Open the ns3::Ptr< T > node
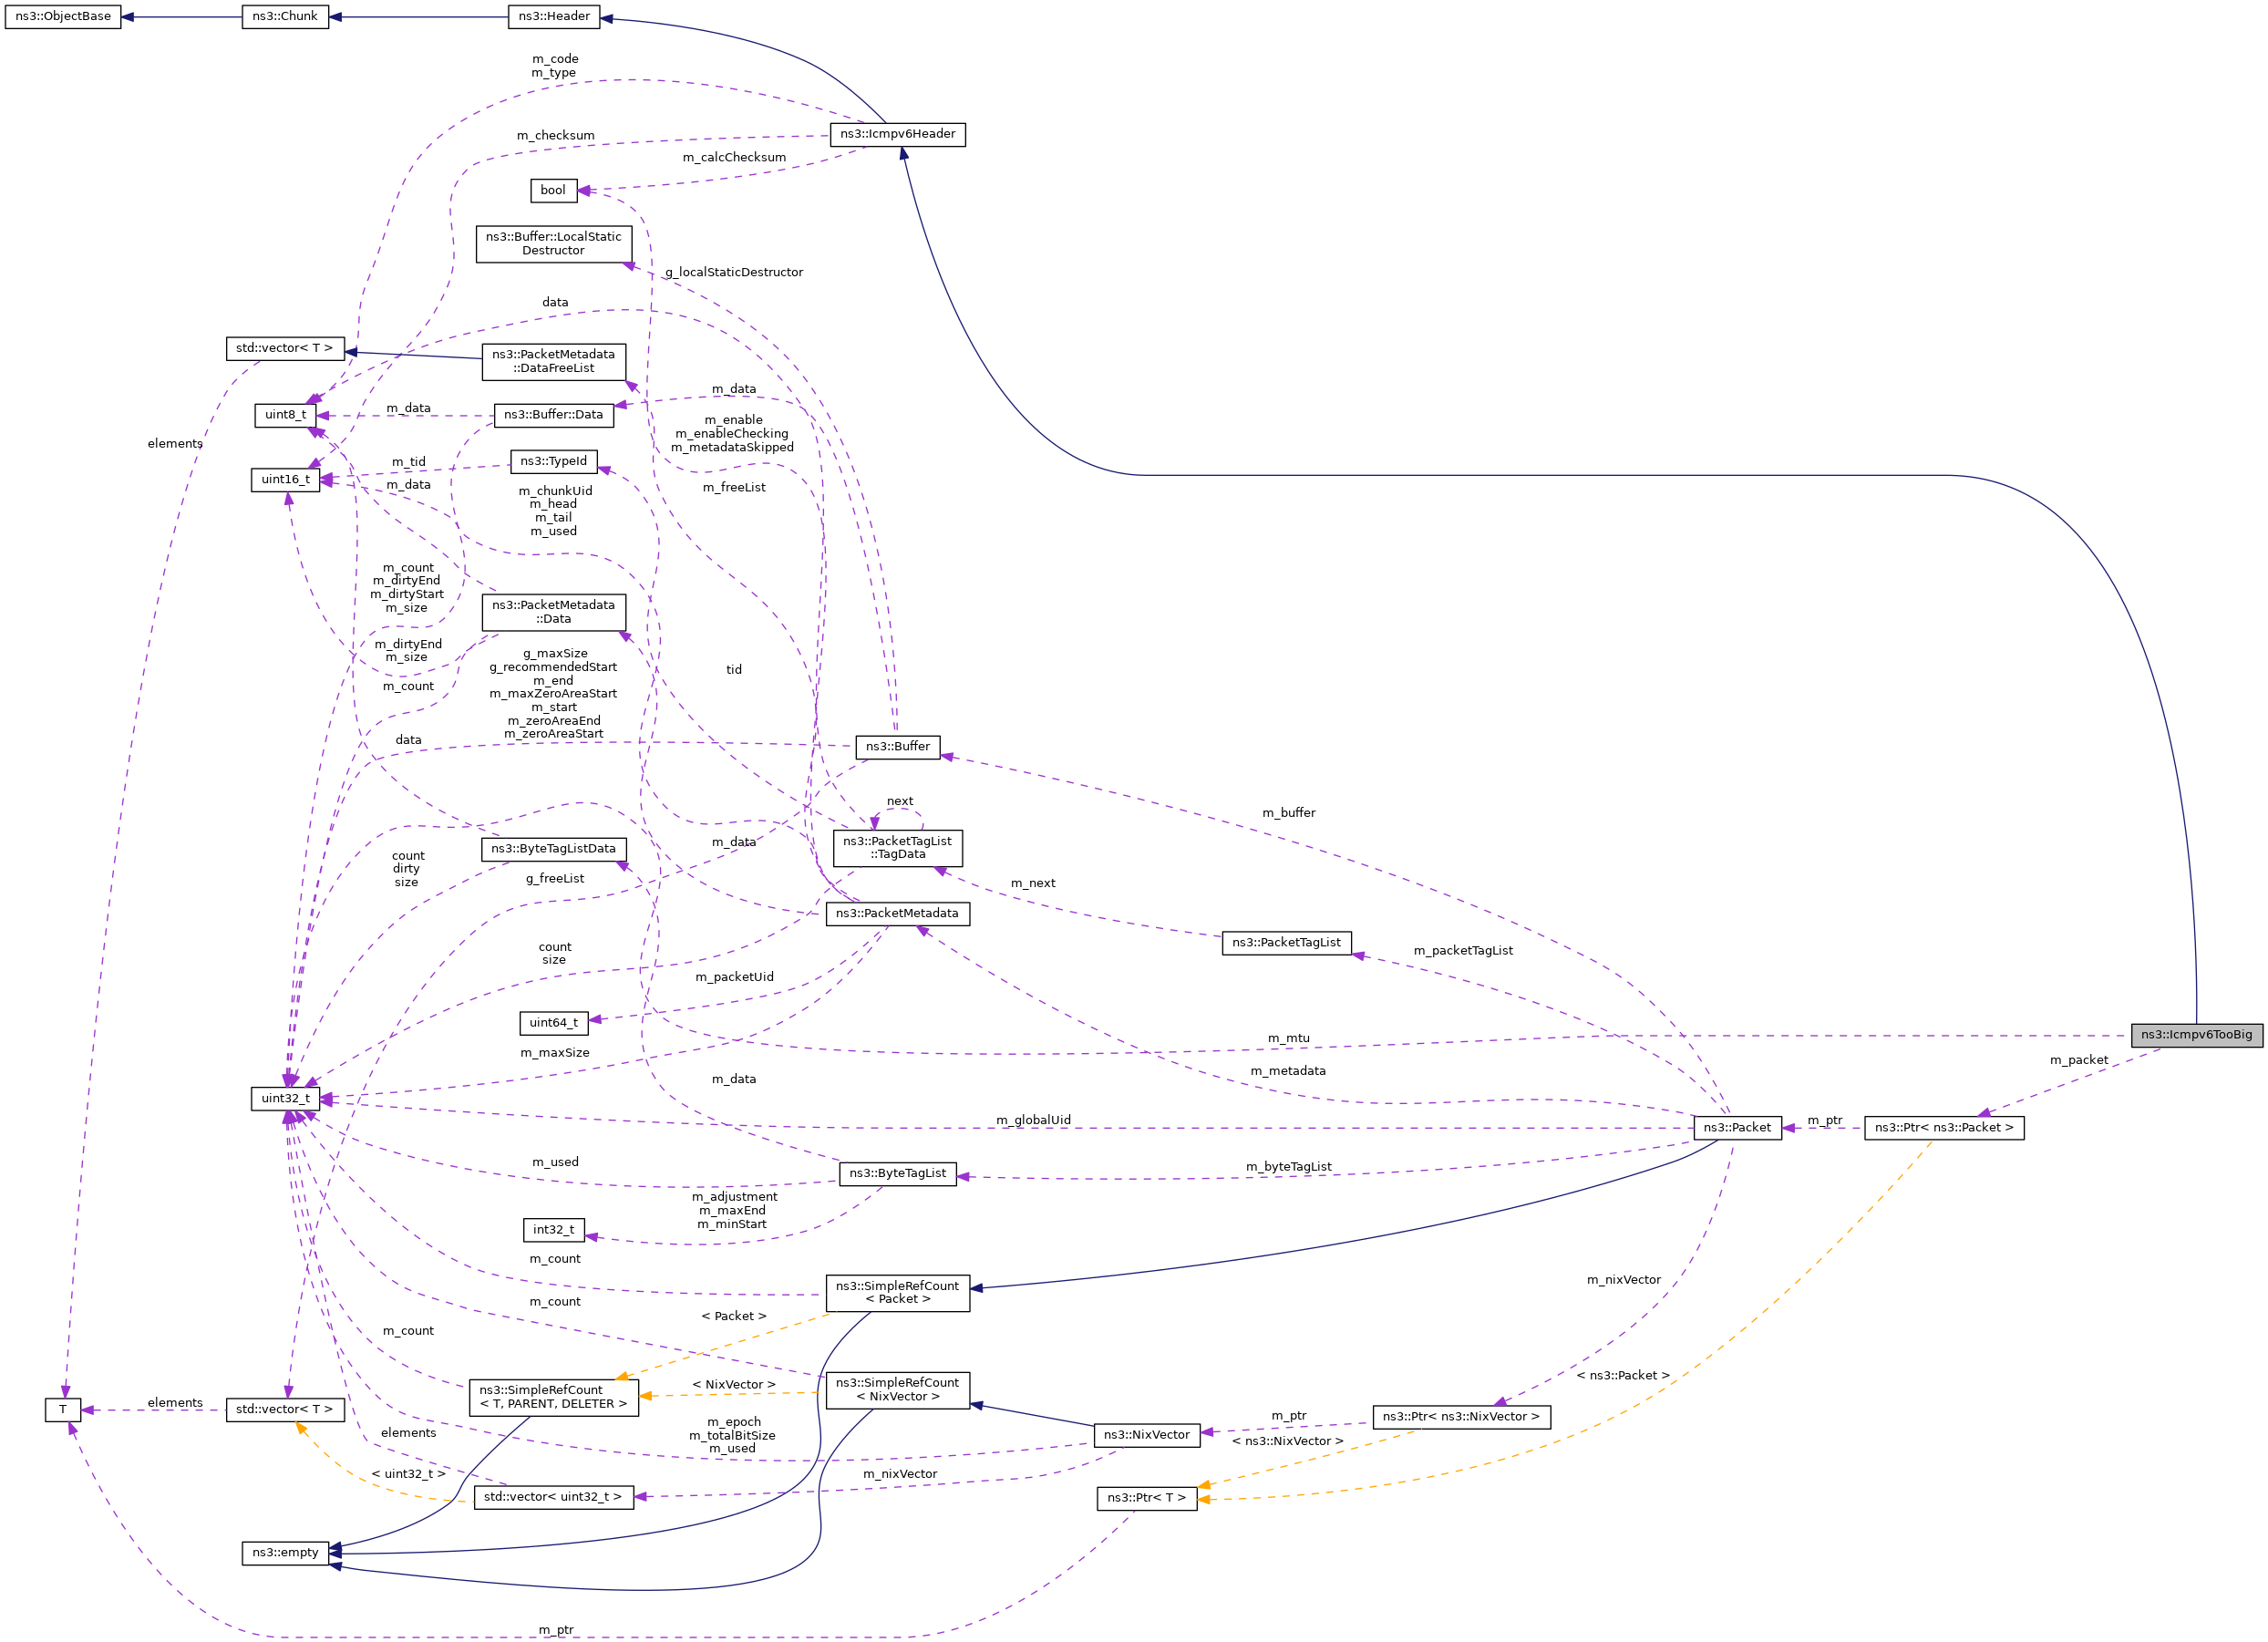 click(x=1147, y=1498)
